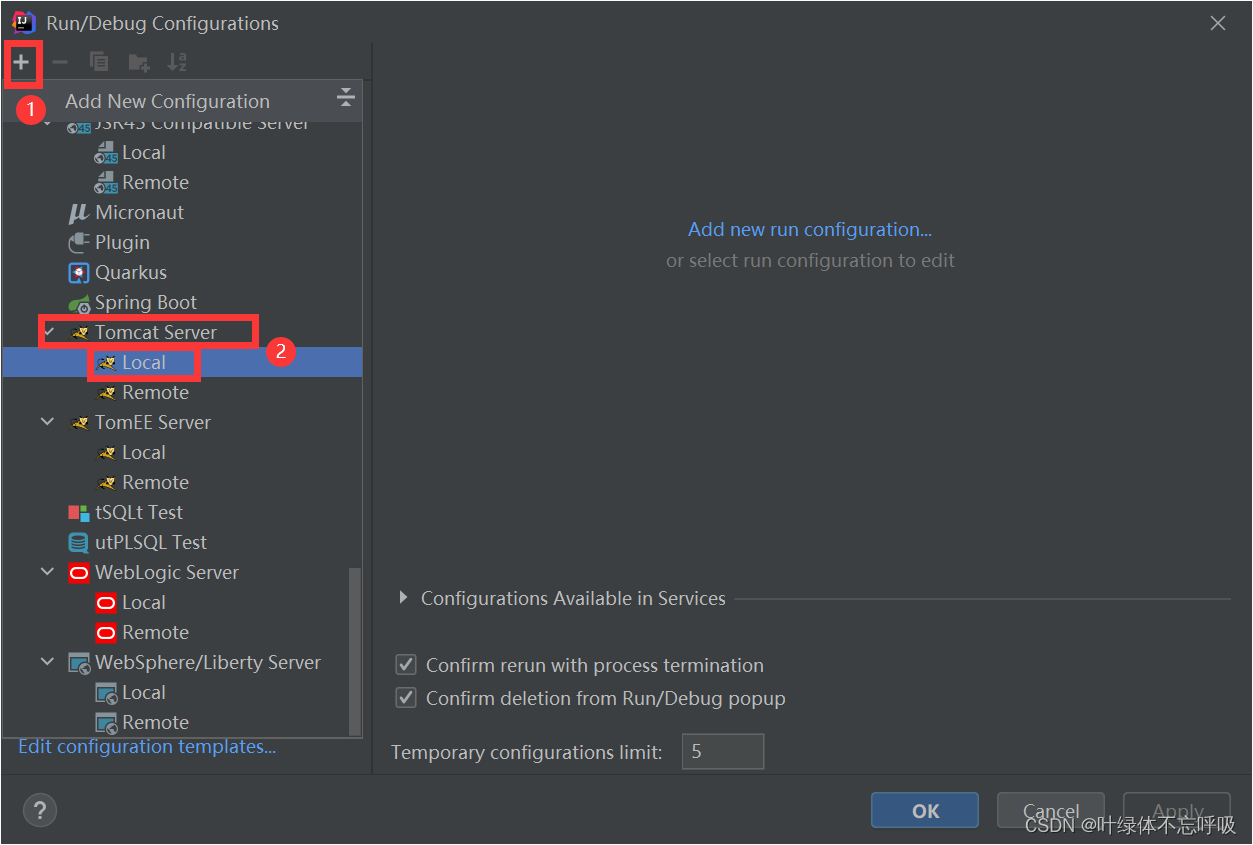Viewport: 1253px width, 845px height.
Task: Choose the utPLSQL Test entry
Action: [x=151, y=542]
